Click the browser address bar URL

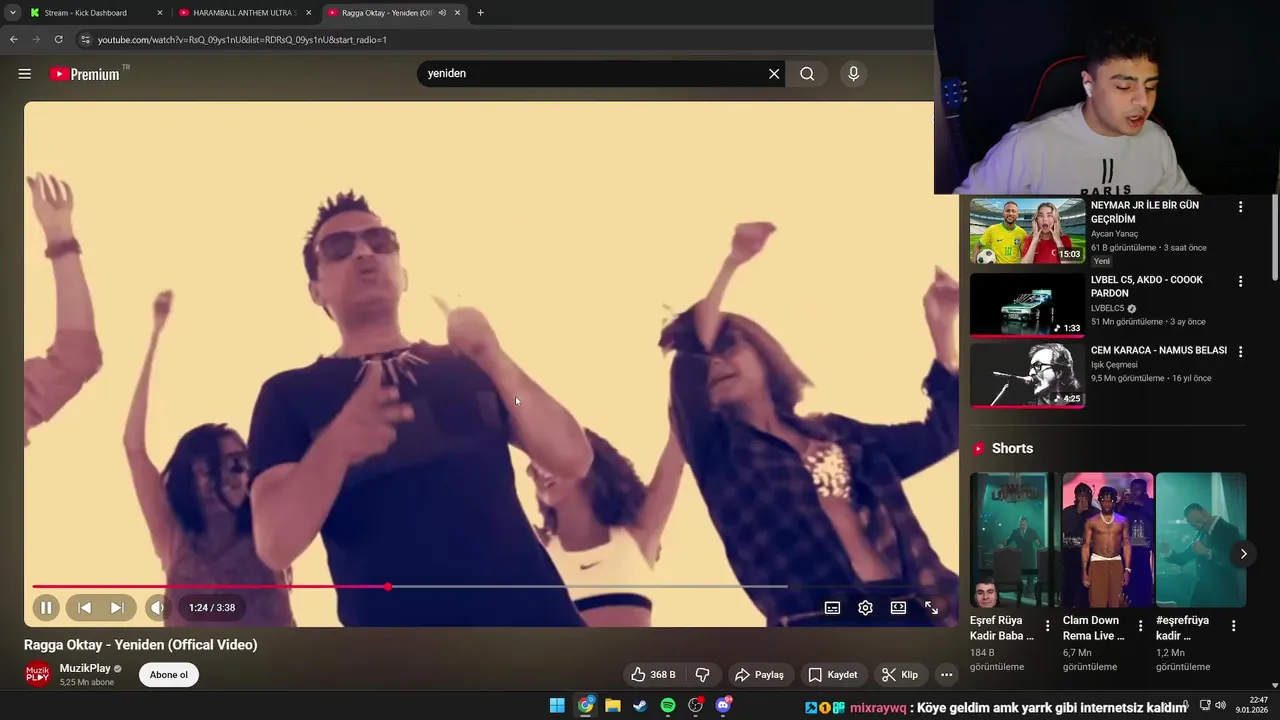pos(242,40)
